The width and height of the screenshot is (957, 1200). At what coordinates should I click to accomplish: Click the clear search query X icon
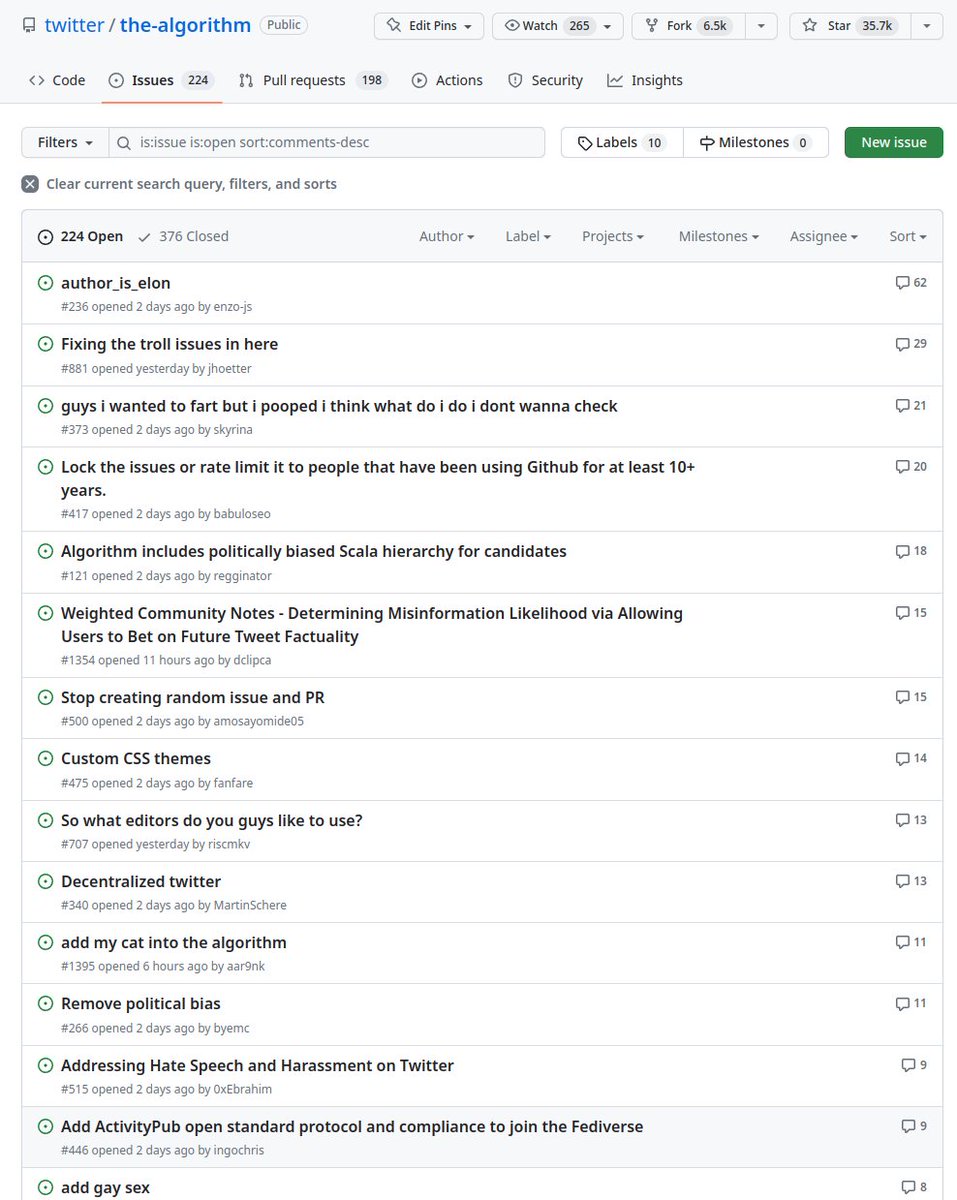(x=29, y=184)
